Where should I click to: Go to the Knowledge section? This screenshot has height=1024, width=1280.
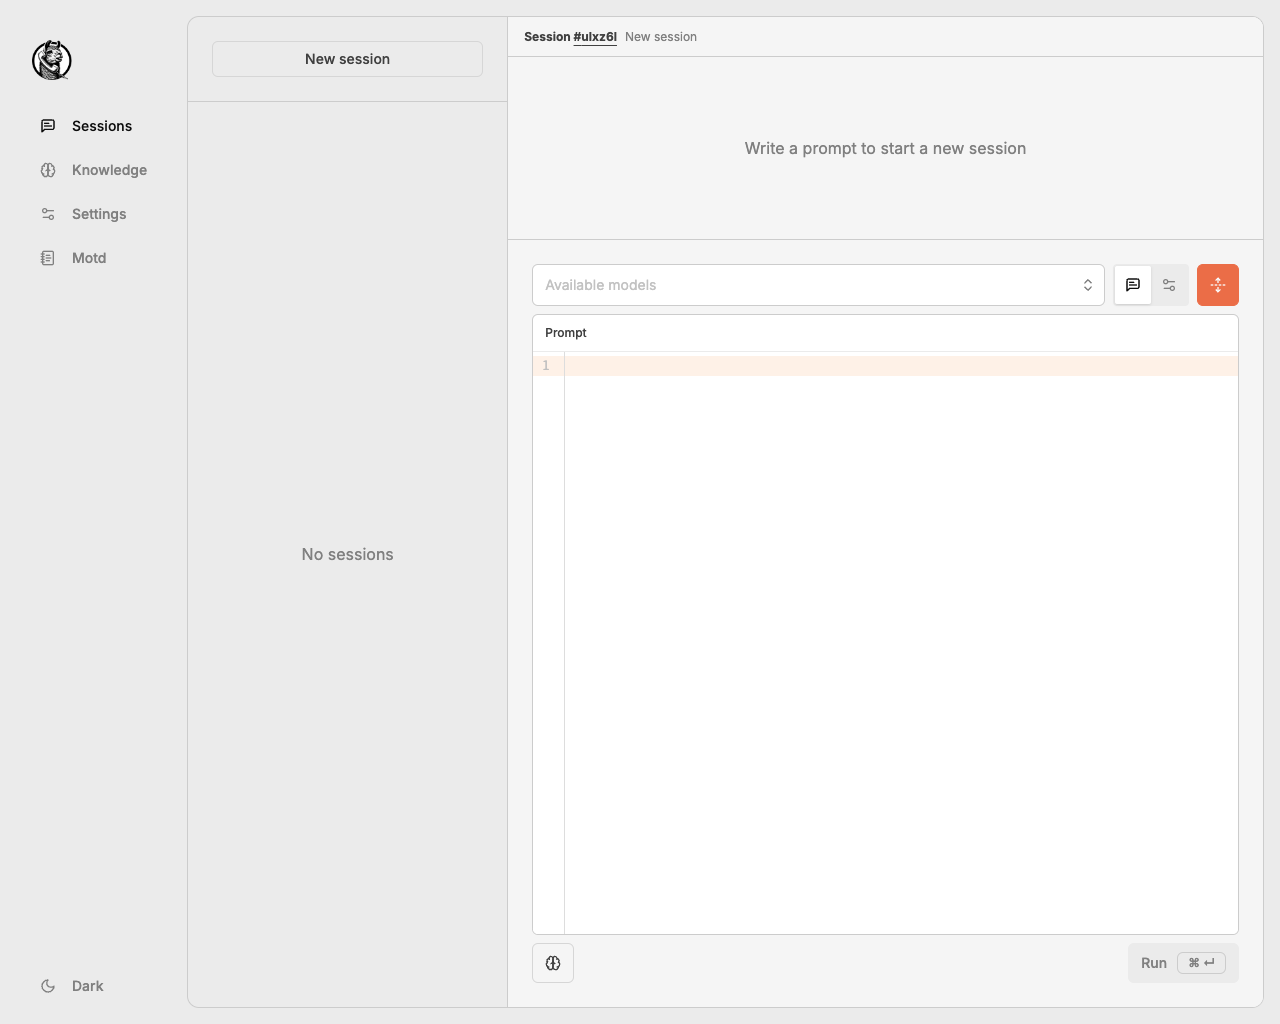coord(93,170)
